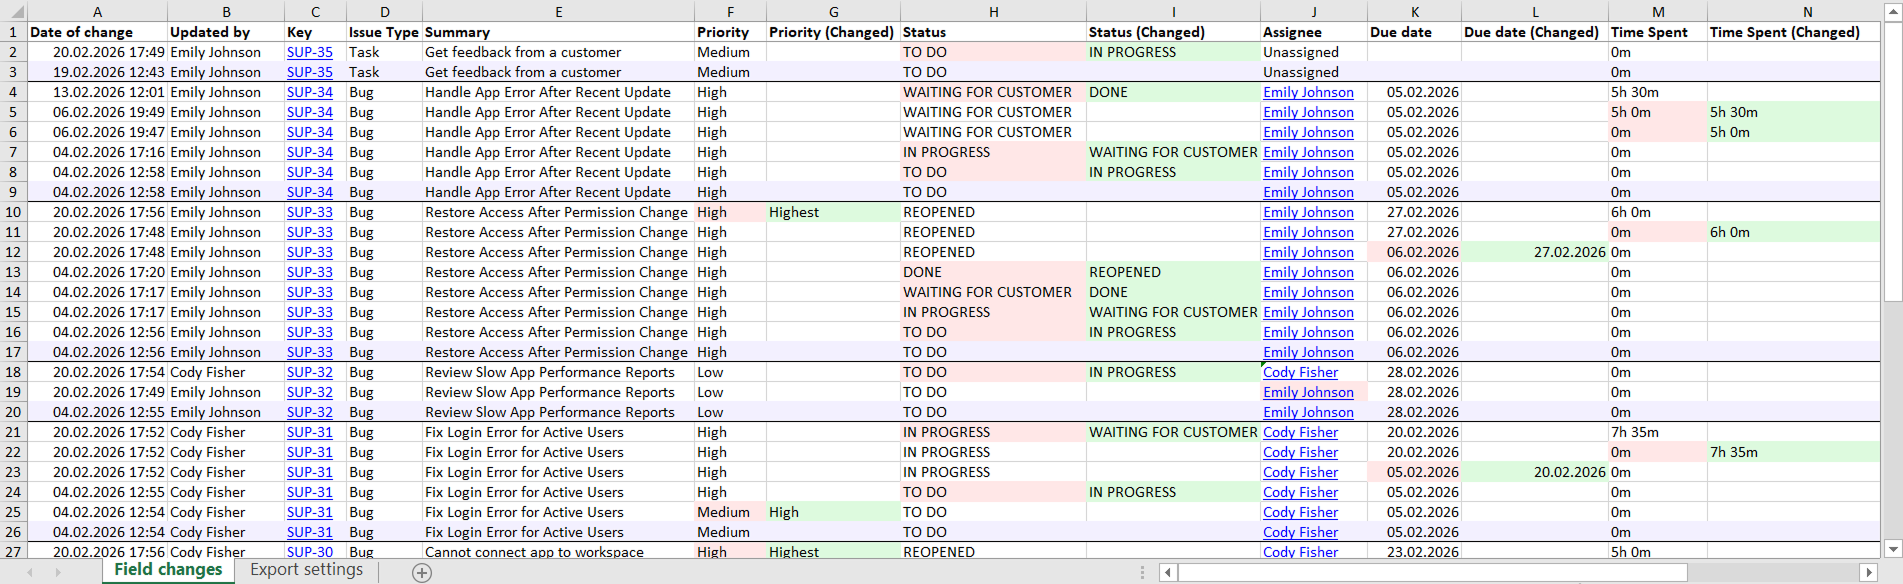
Task: Select '19.02.2026 12:43' date cell
Action: click(x=97, y=72)
